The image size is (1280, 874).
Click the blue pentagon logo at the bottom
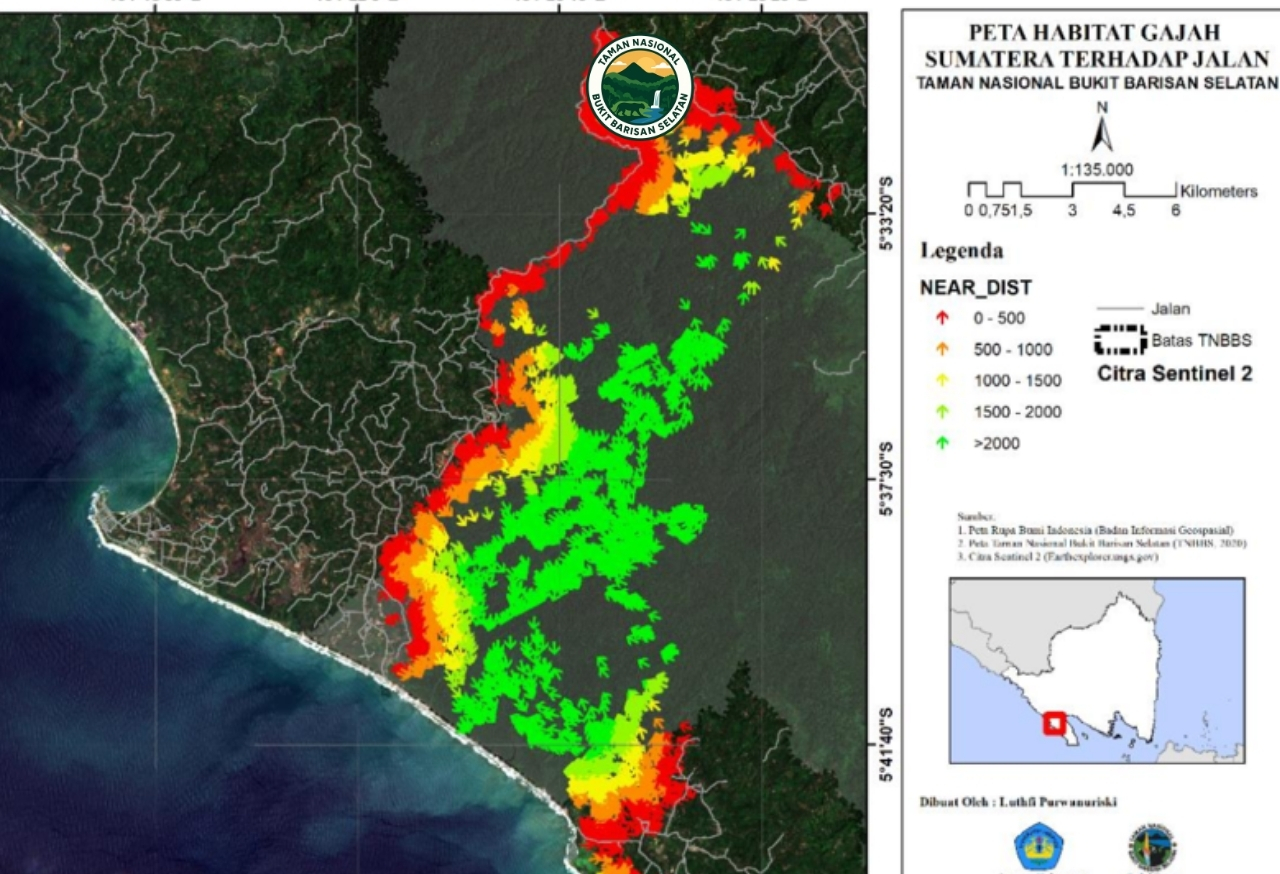(x=1039, y=847)
